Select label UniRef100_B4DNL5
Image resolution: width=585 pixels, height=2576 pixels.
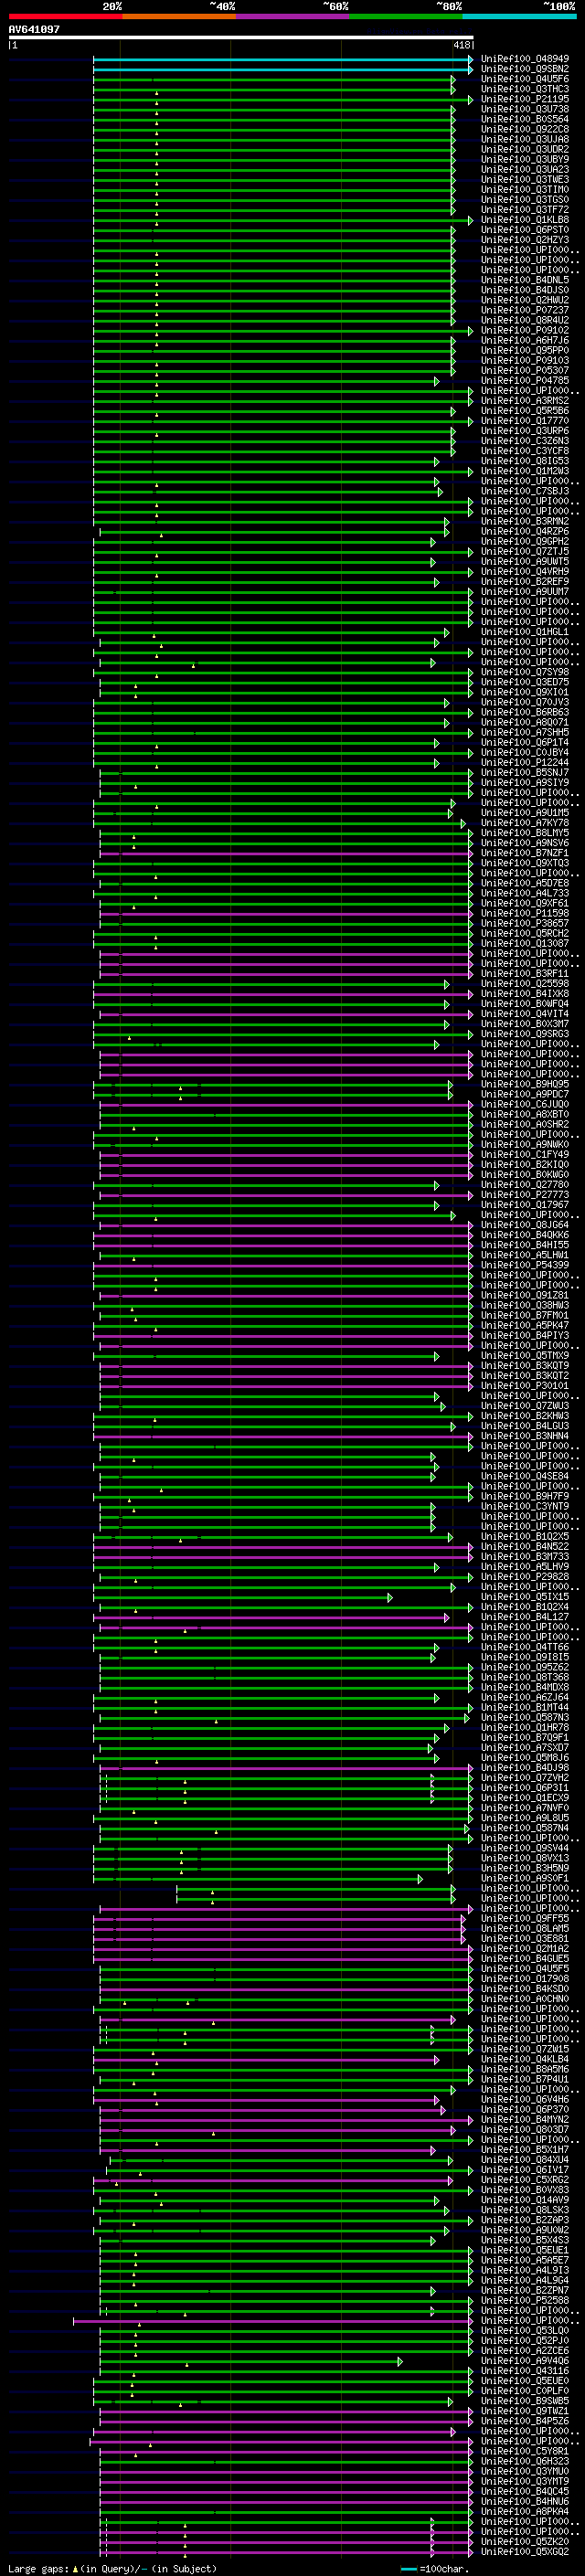(x=525, y=280)
